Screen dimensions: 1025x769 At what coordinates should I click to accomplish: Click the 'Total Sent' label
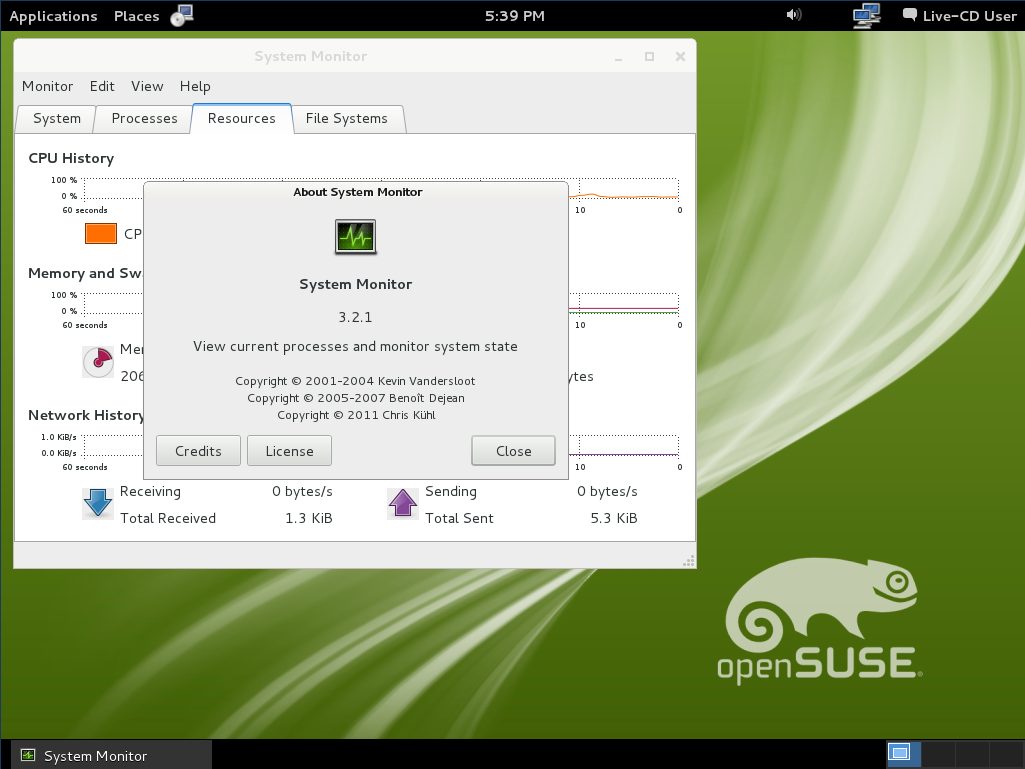(459, 518)
